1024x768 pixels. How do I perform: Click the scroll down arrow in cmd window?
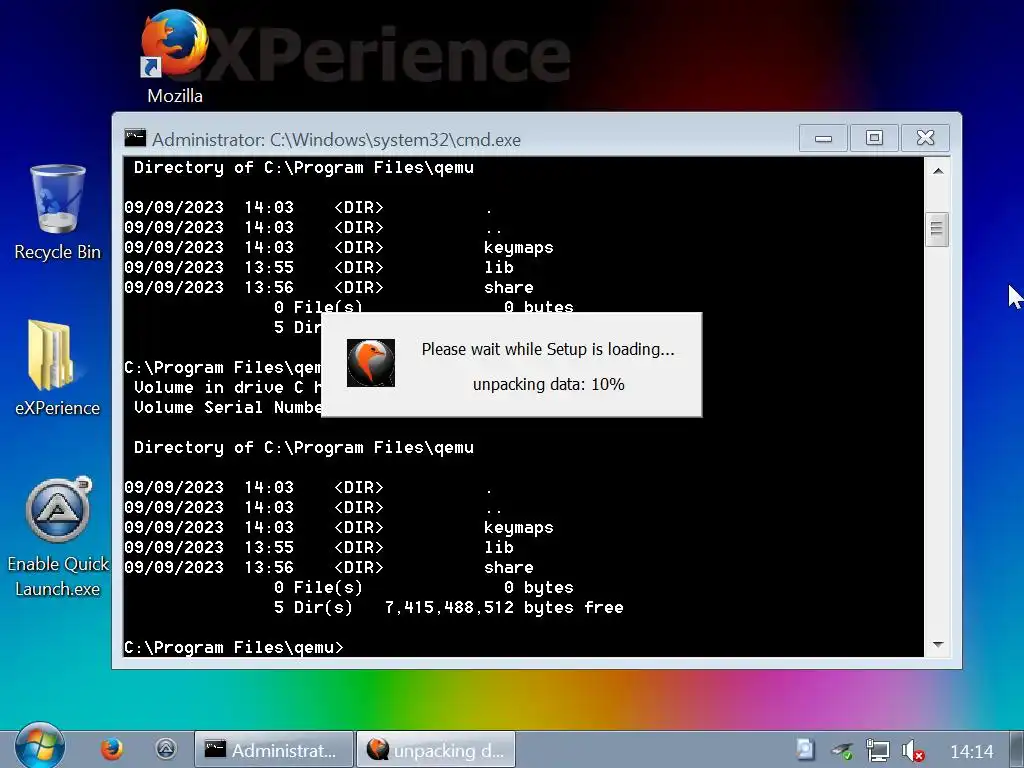938,645
